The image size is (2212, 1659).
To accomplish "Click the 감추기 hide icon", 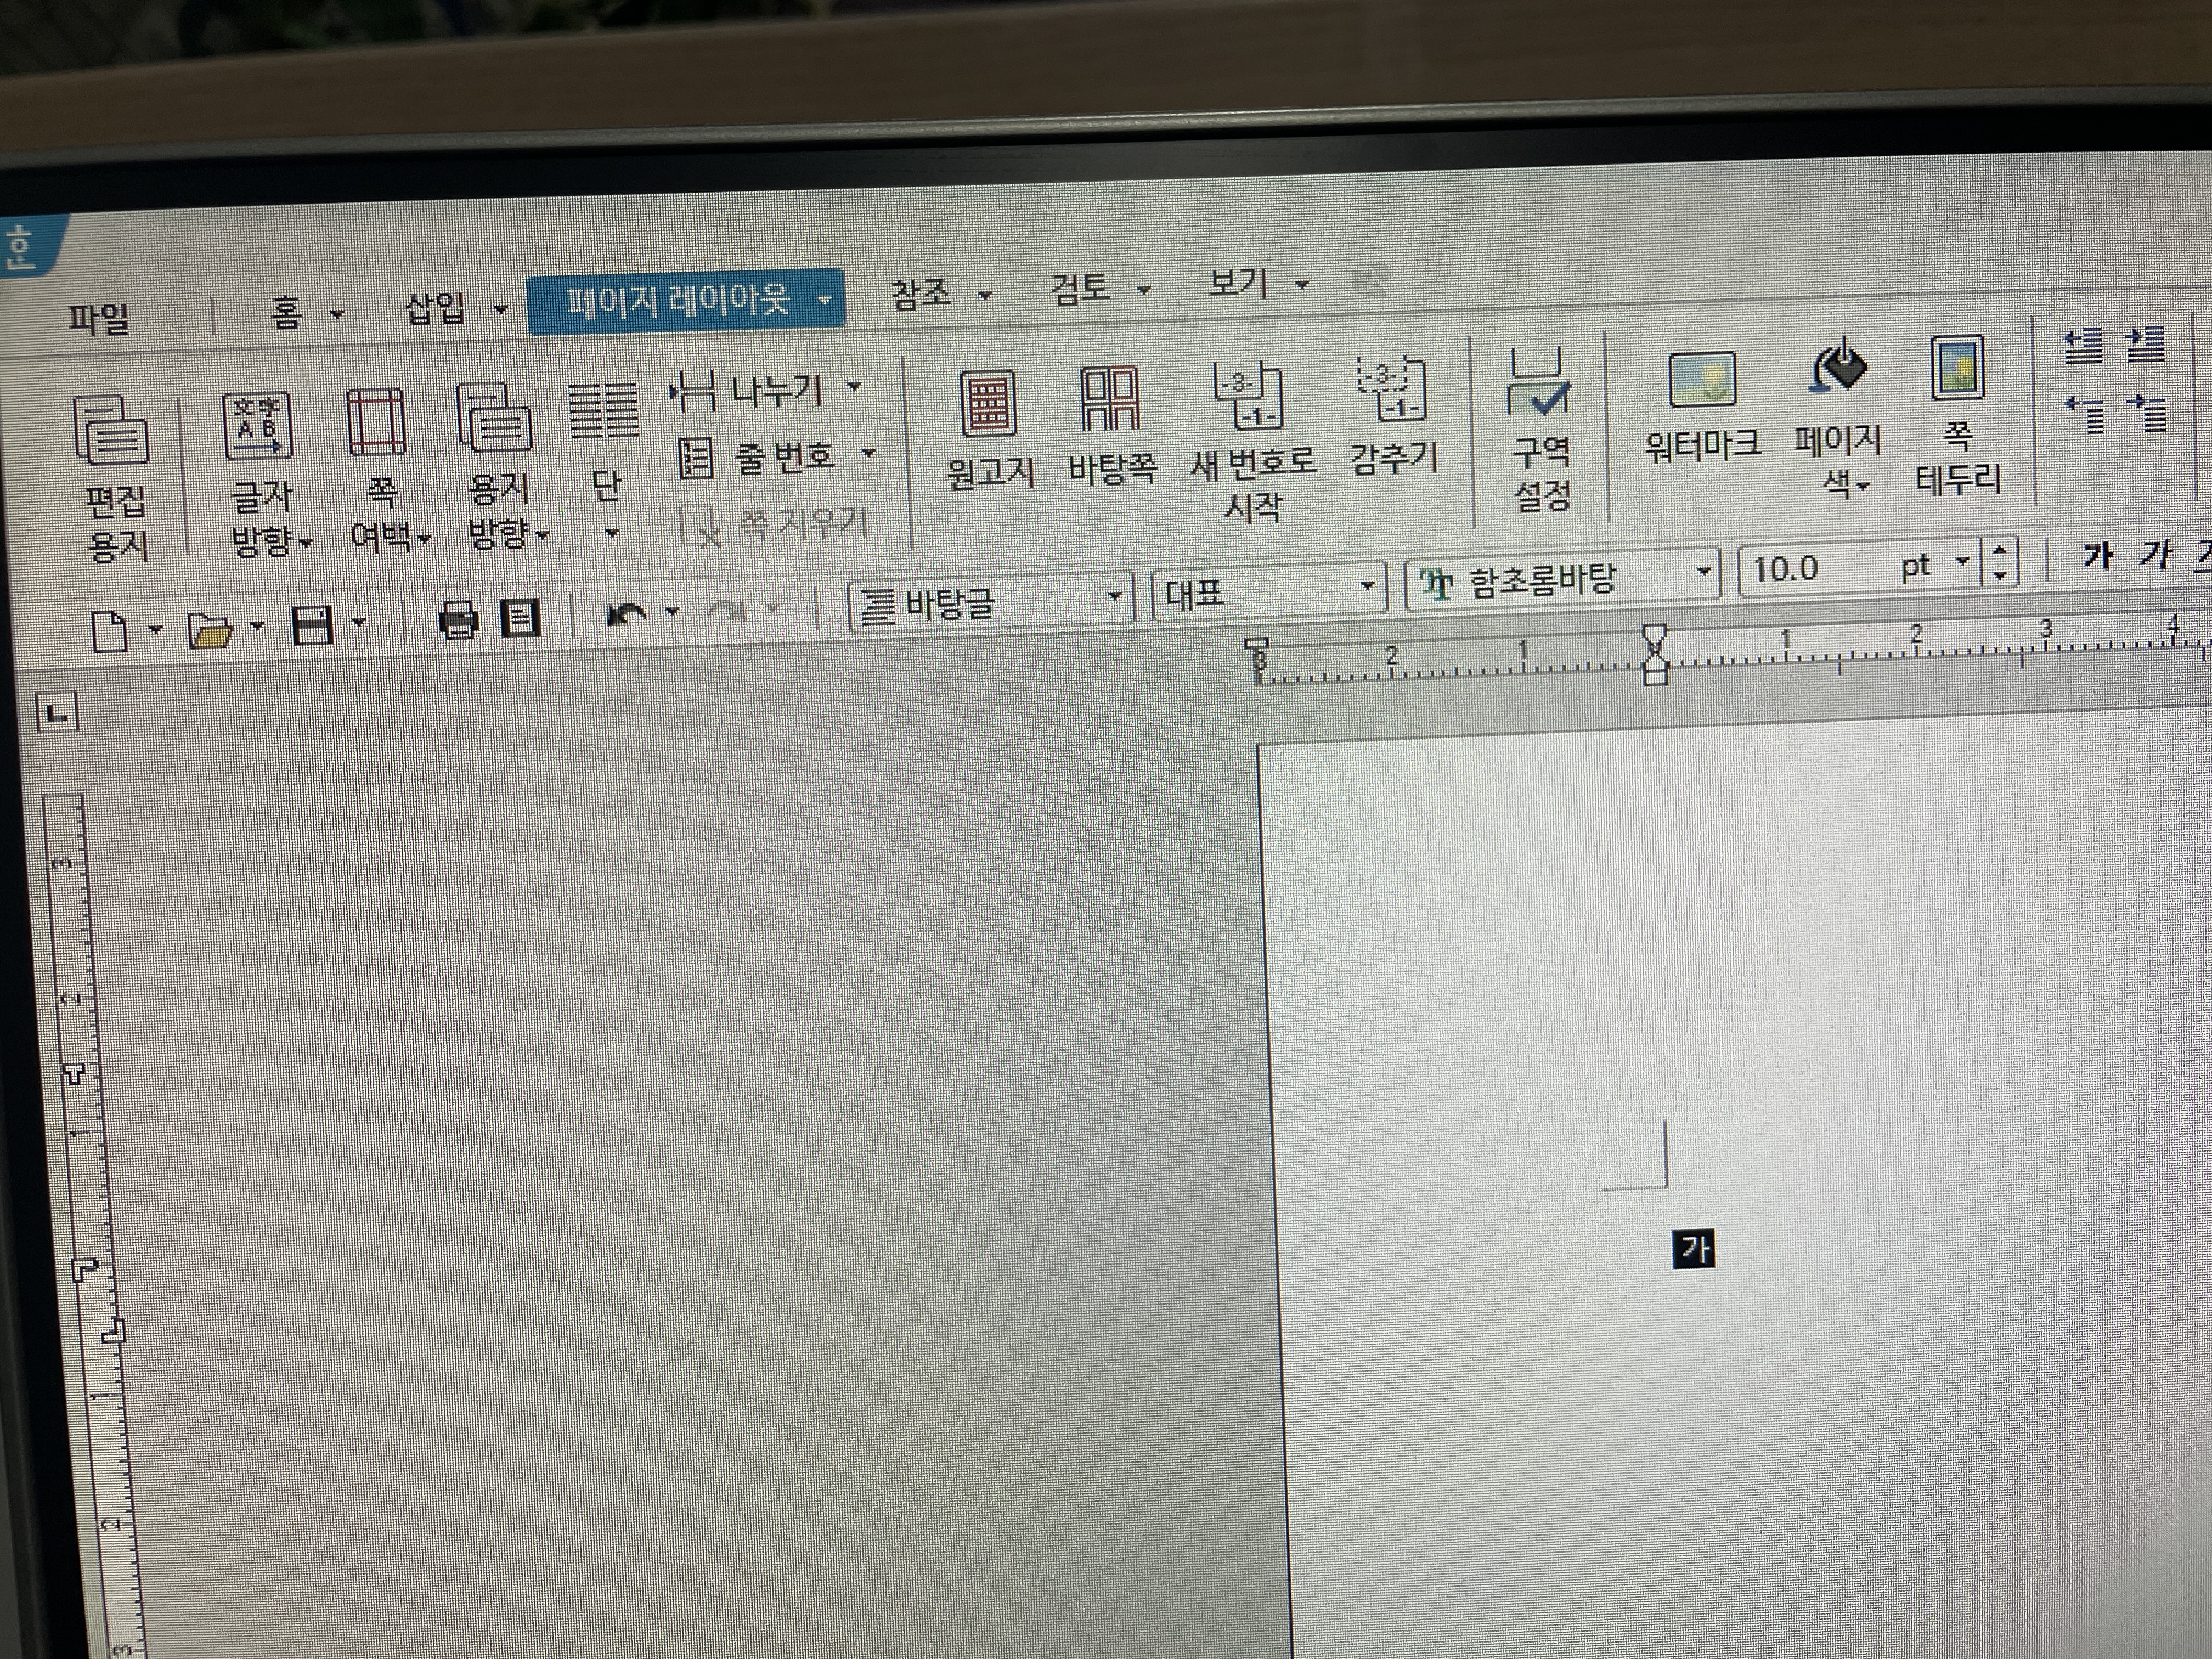I will (x=1392, y=390).
